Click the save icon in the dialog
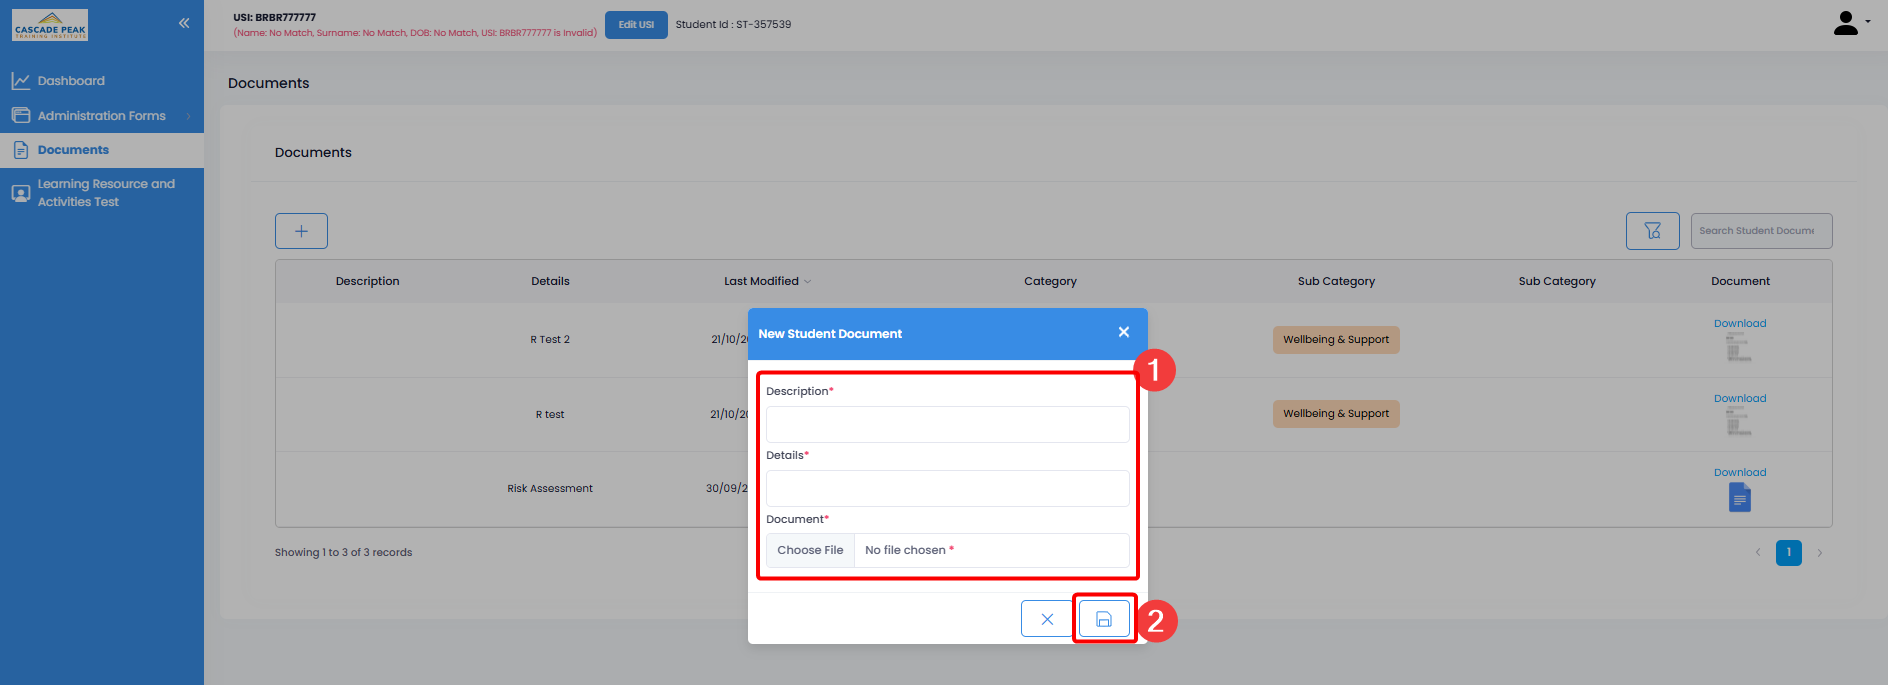The width and height of the screenshot is (1888, 685). [x=1104, y=619]
